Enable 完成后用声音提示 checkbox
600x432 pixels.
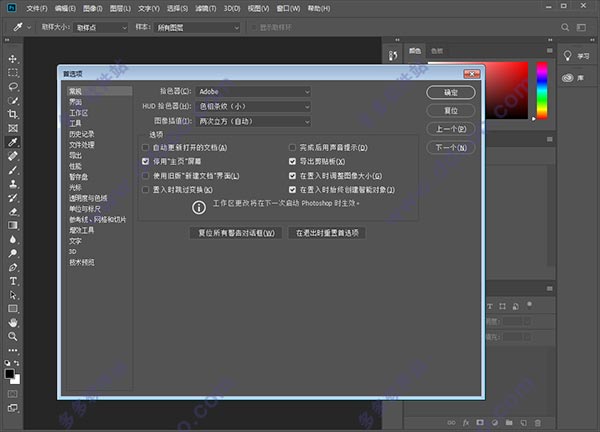pos(292,147)
